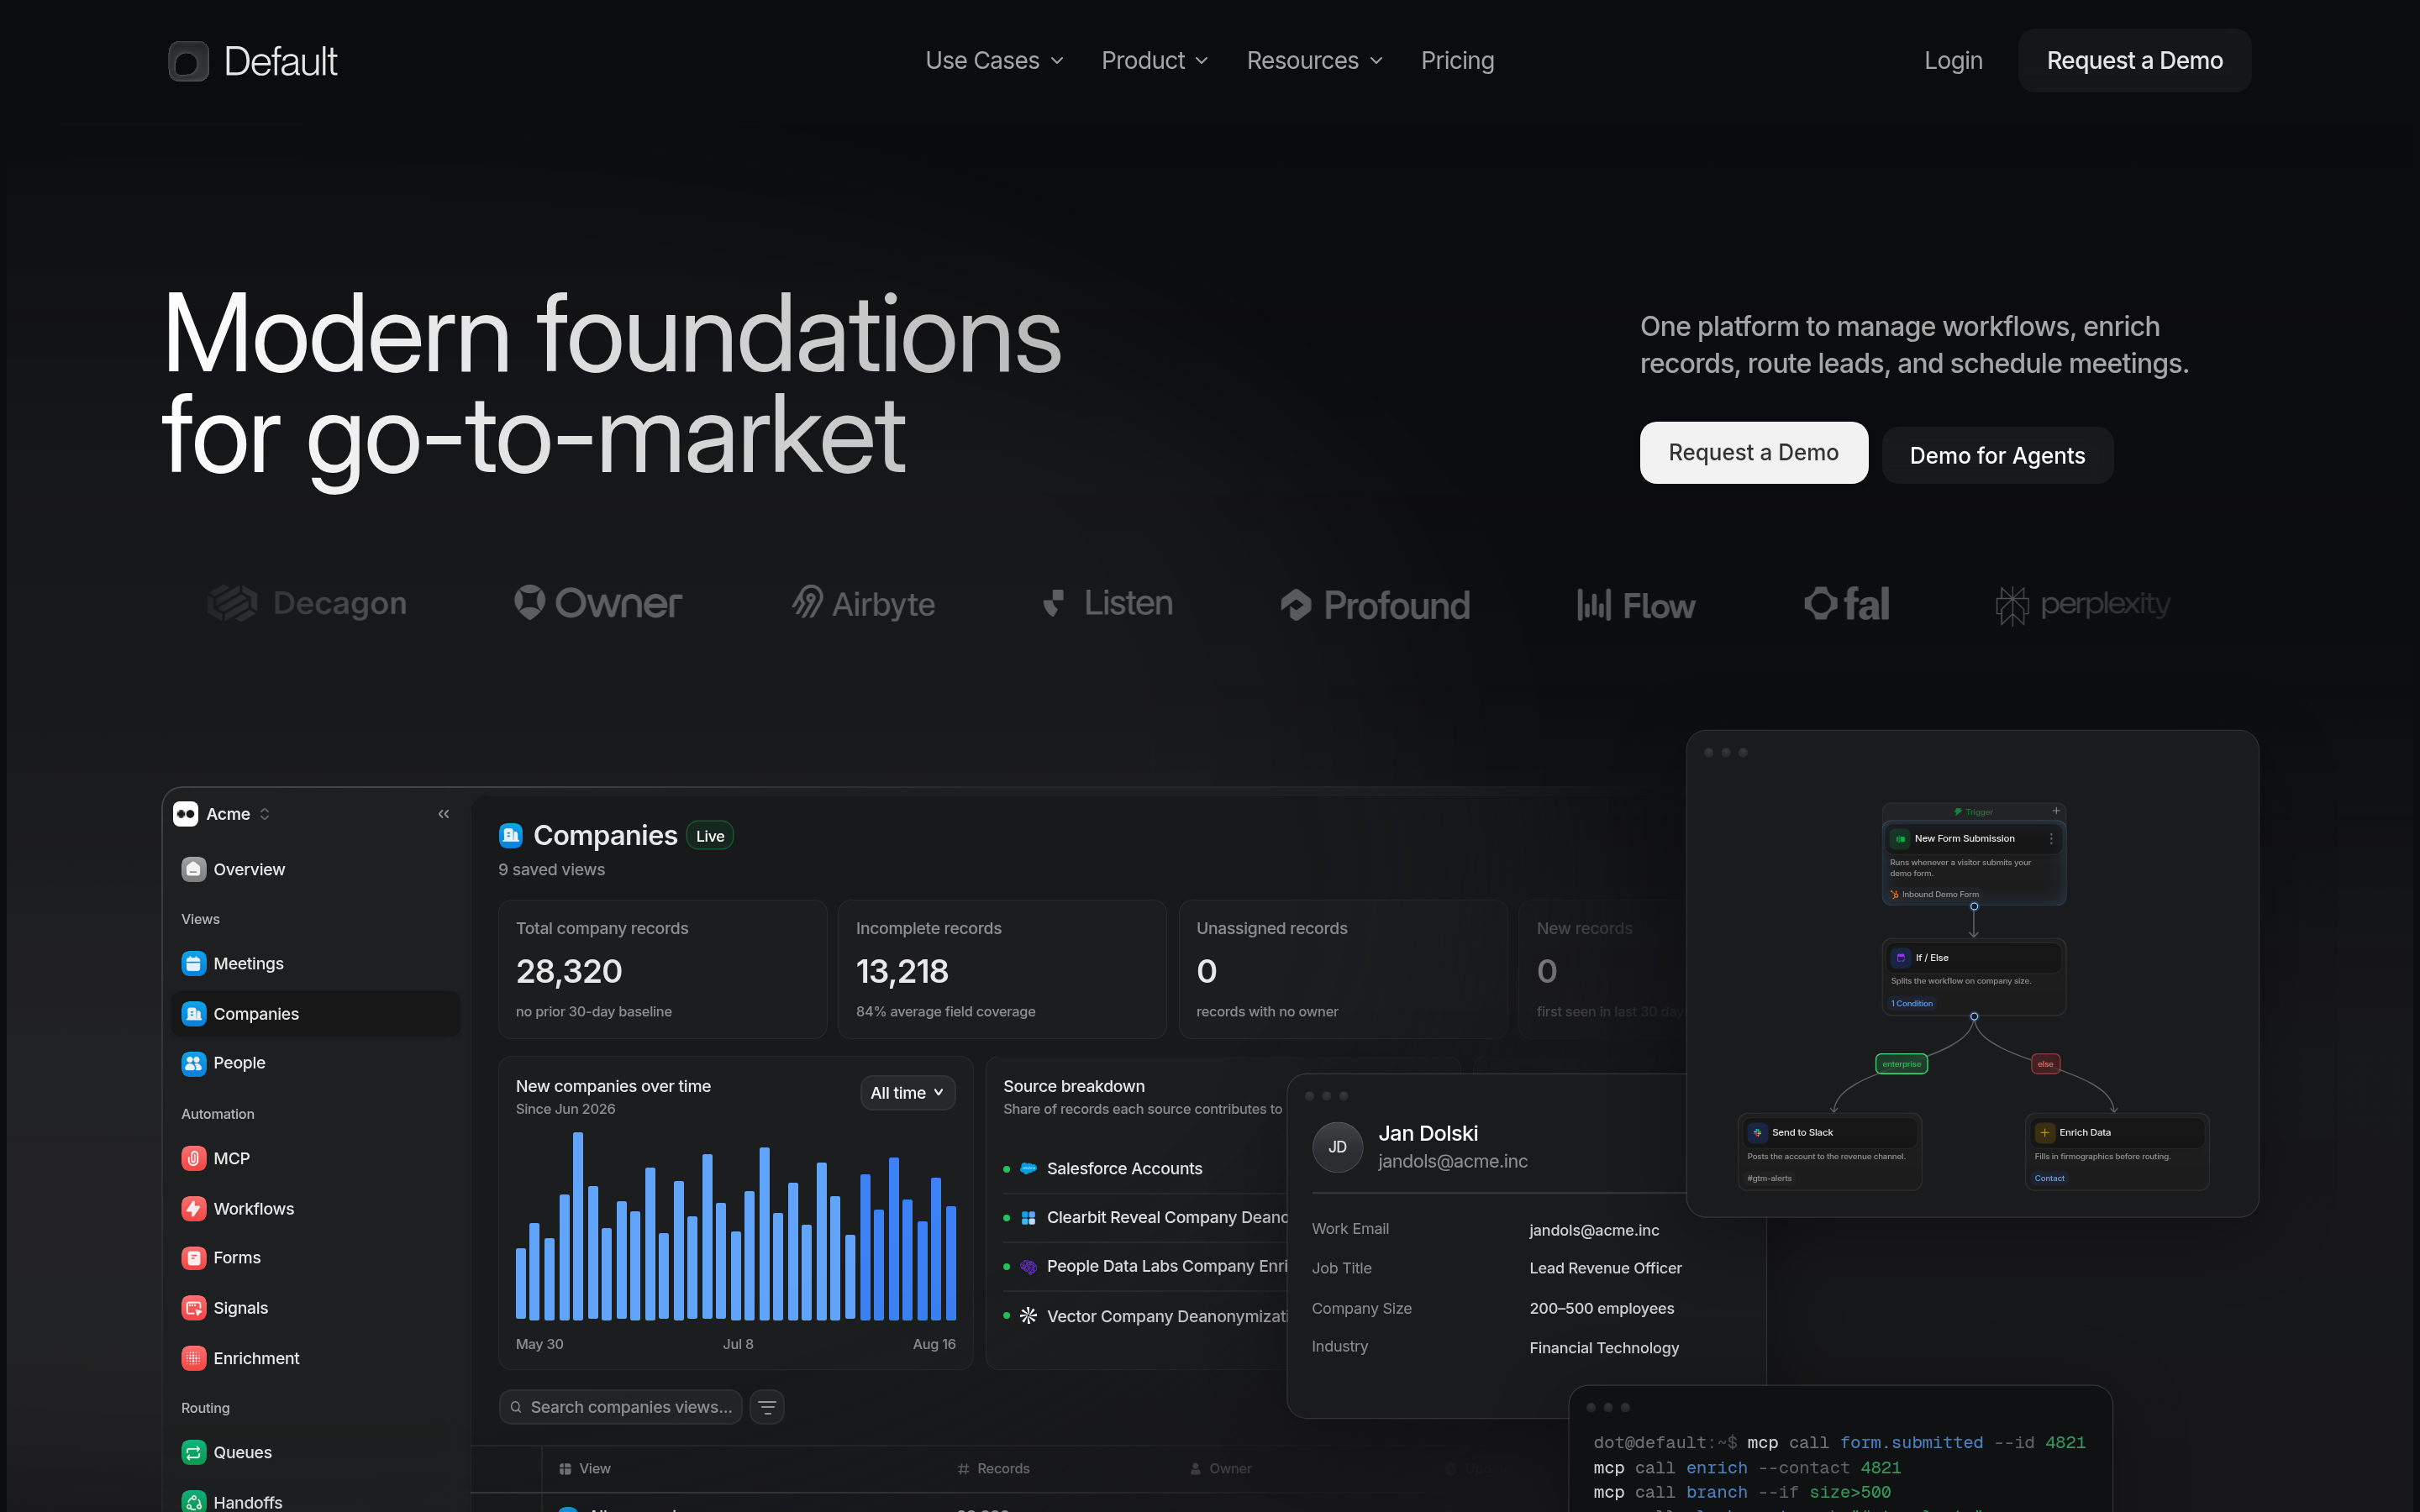
Task: Click the JD avatar for Jan Dolski
Action: (1337, 1147)
